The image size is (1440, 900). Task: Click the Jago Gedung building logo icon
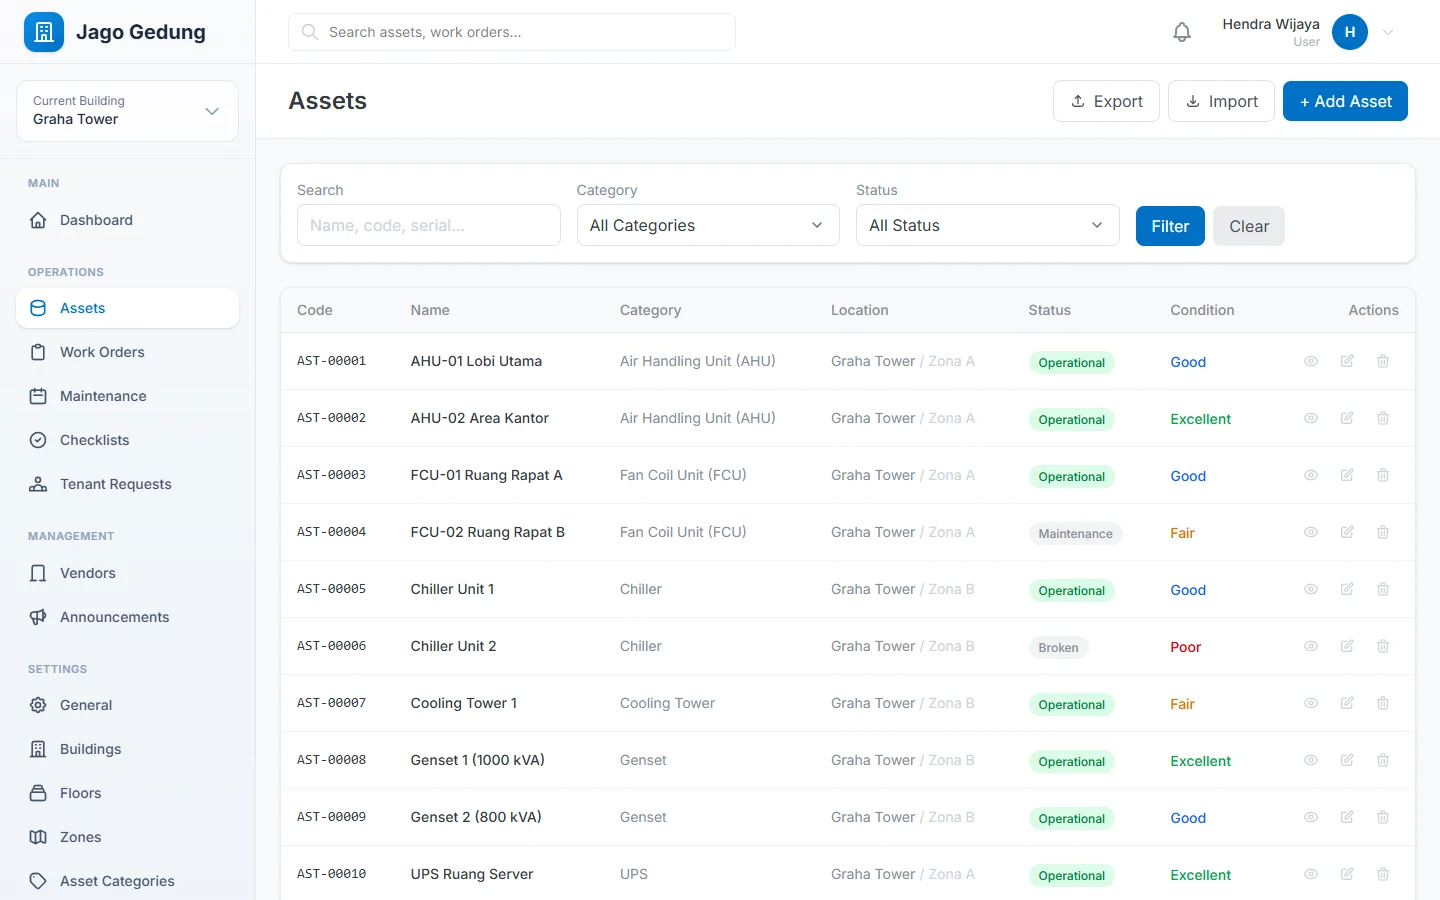tap(44, 32)
